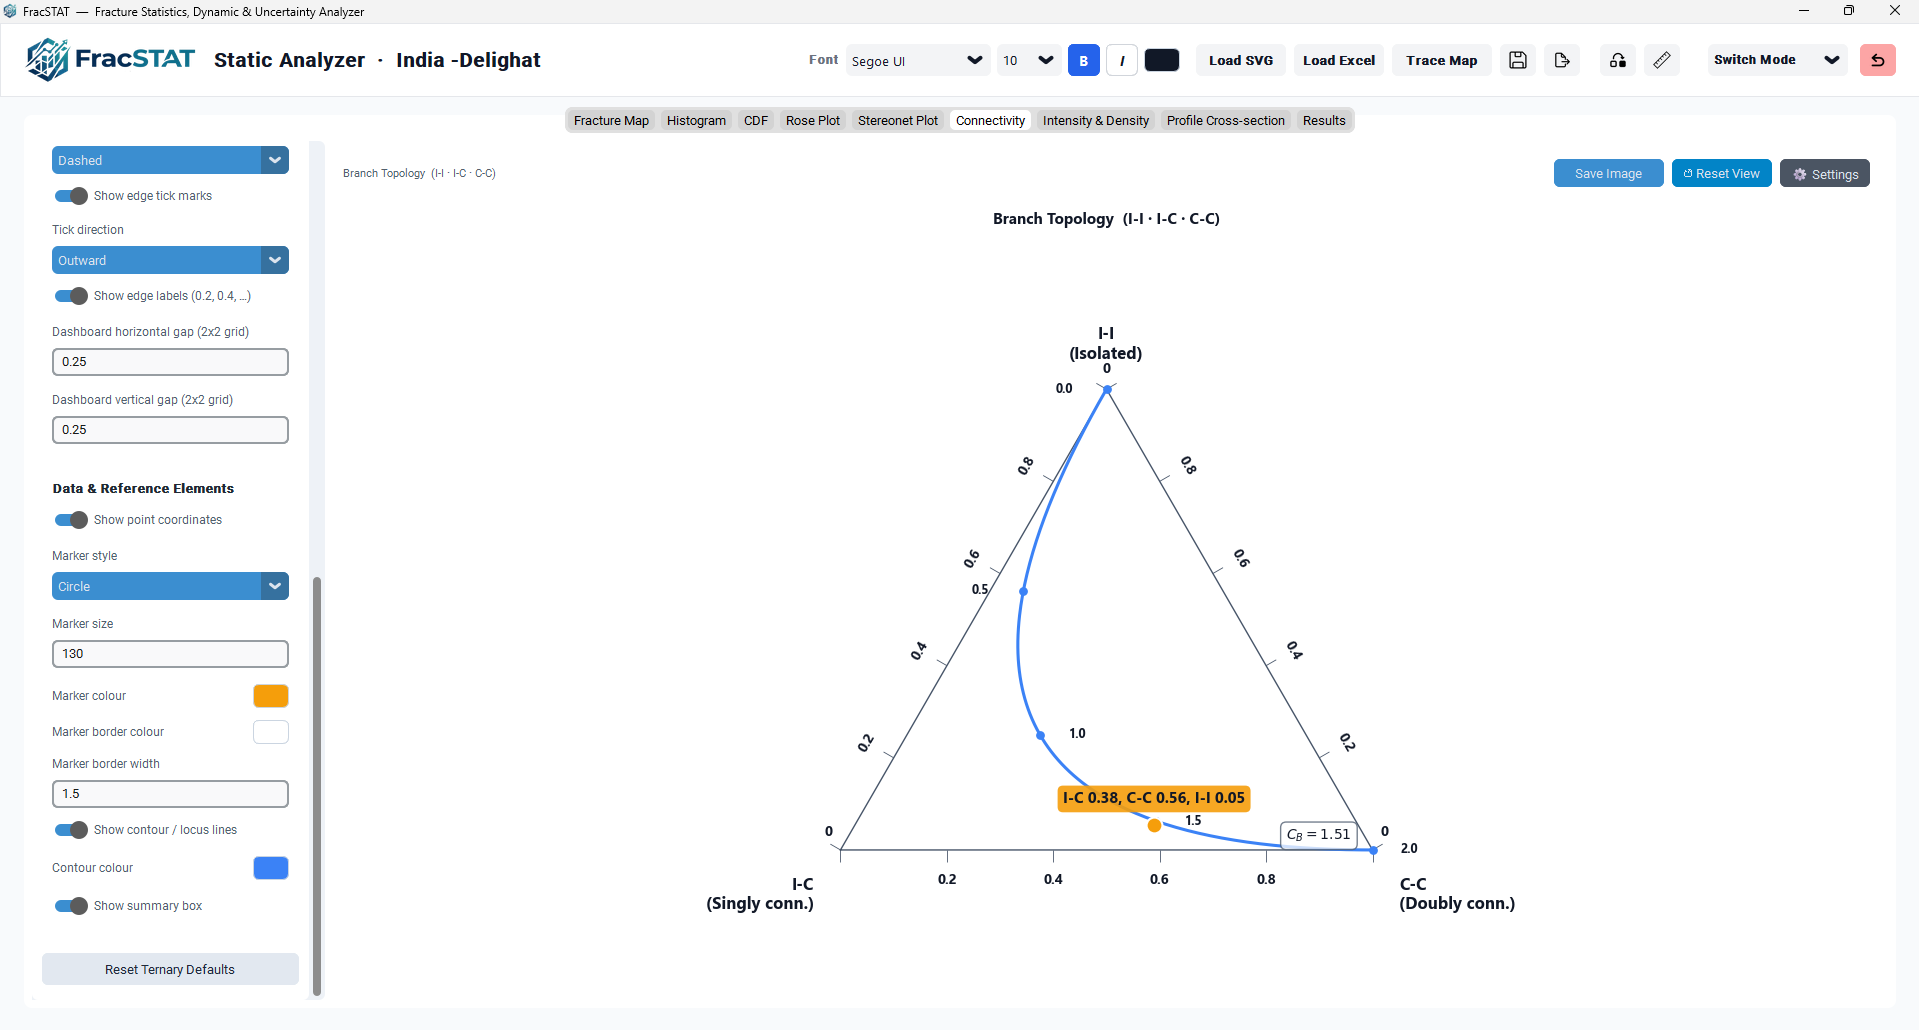This screenshot has height=1030, width=1919.
Task: Disable Show summary box
Action: [71, 906]
